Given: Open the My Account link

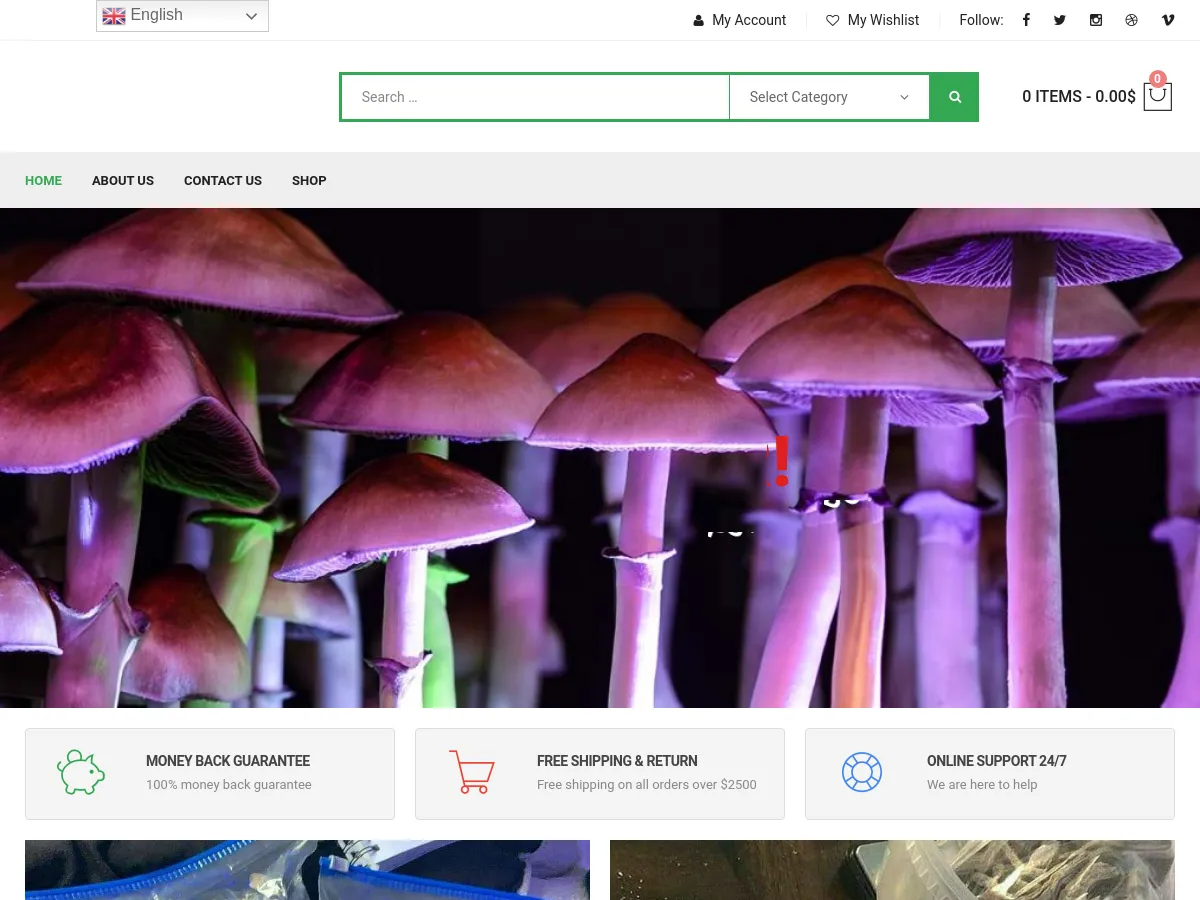Looking at the screenshot, I should (740, 20).
